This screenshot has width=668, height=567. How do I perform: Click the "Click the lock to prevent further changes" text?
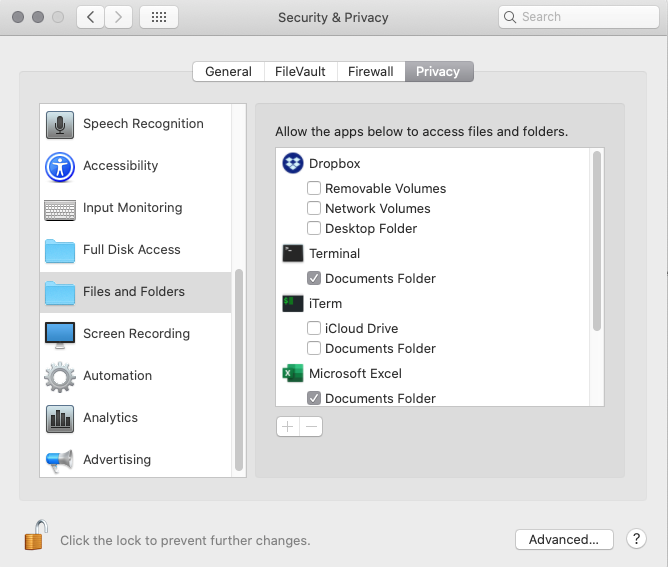point(185,540)
